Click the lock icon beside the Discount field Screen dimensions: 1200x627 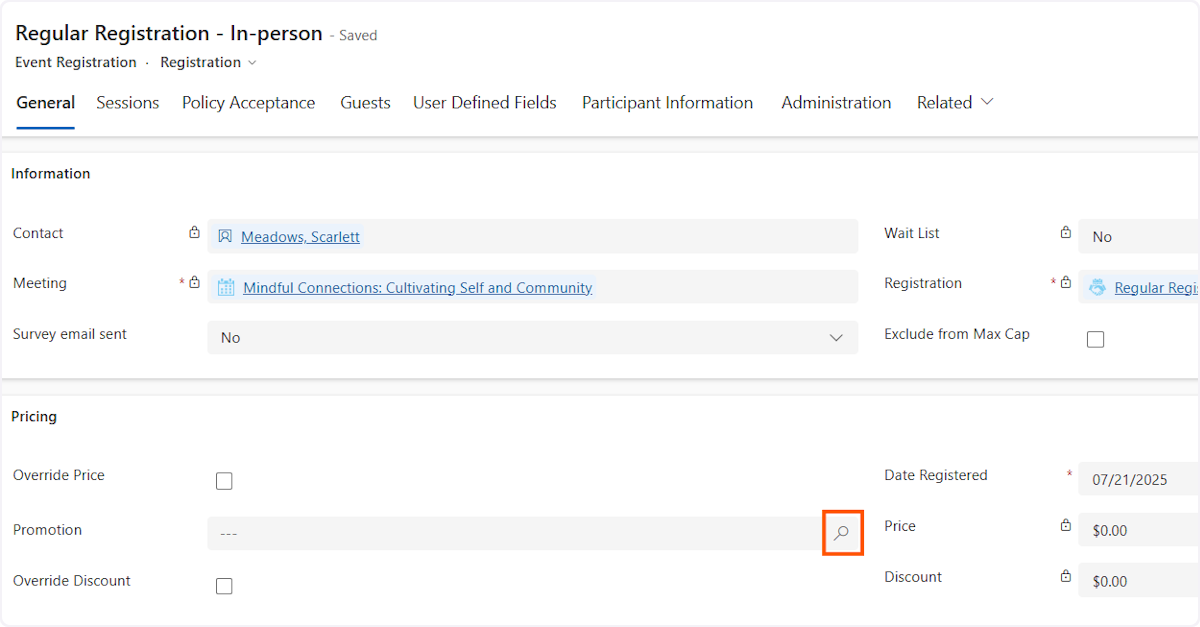coord(1065,575)
